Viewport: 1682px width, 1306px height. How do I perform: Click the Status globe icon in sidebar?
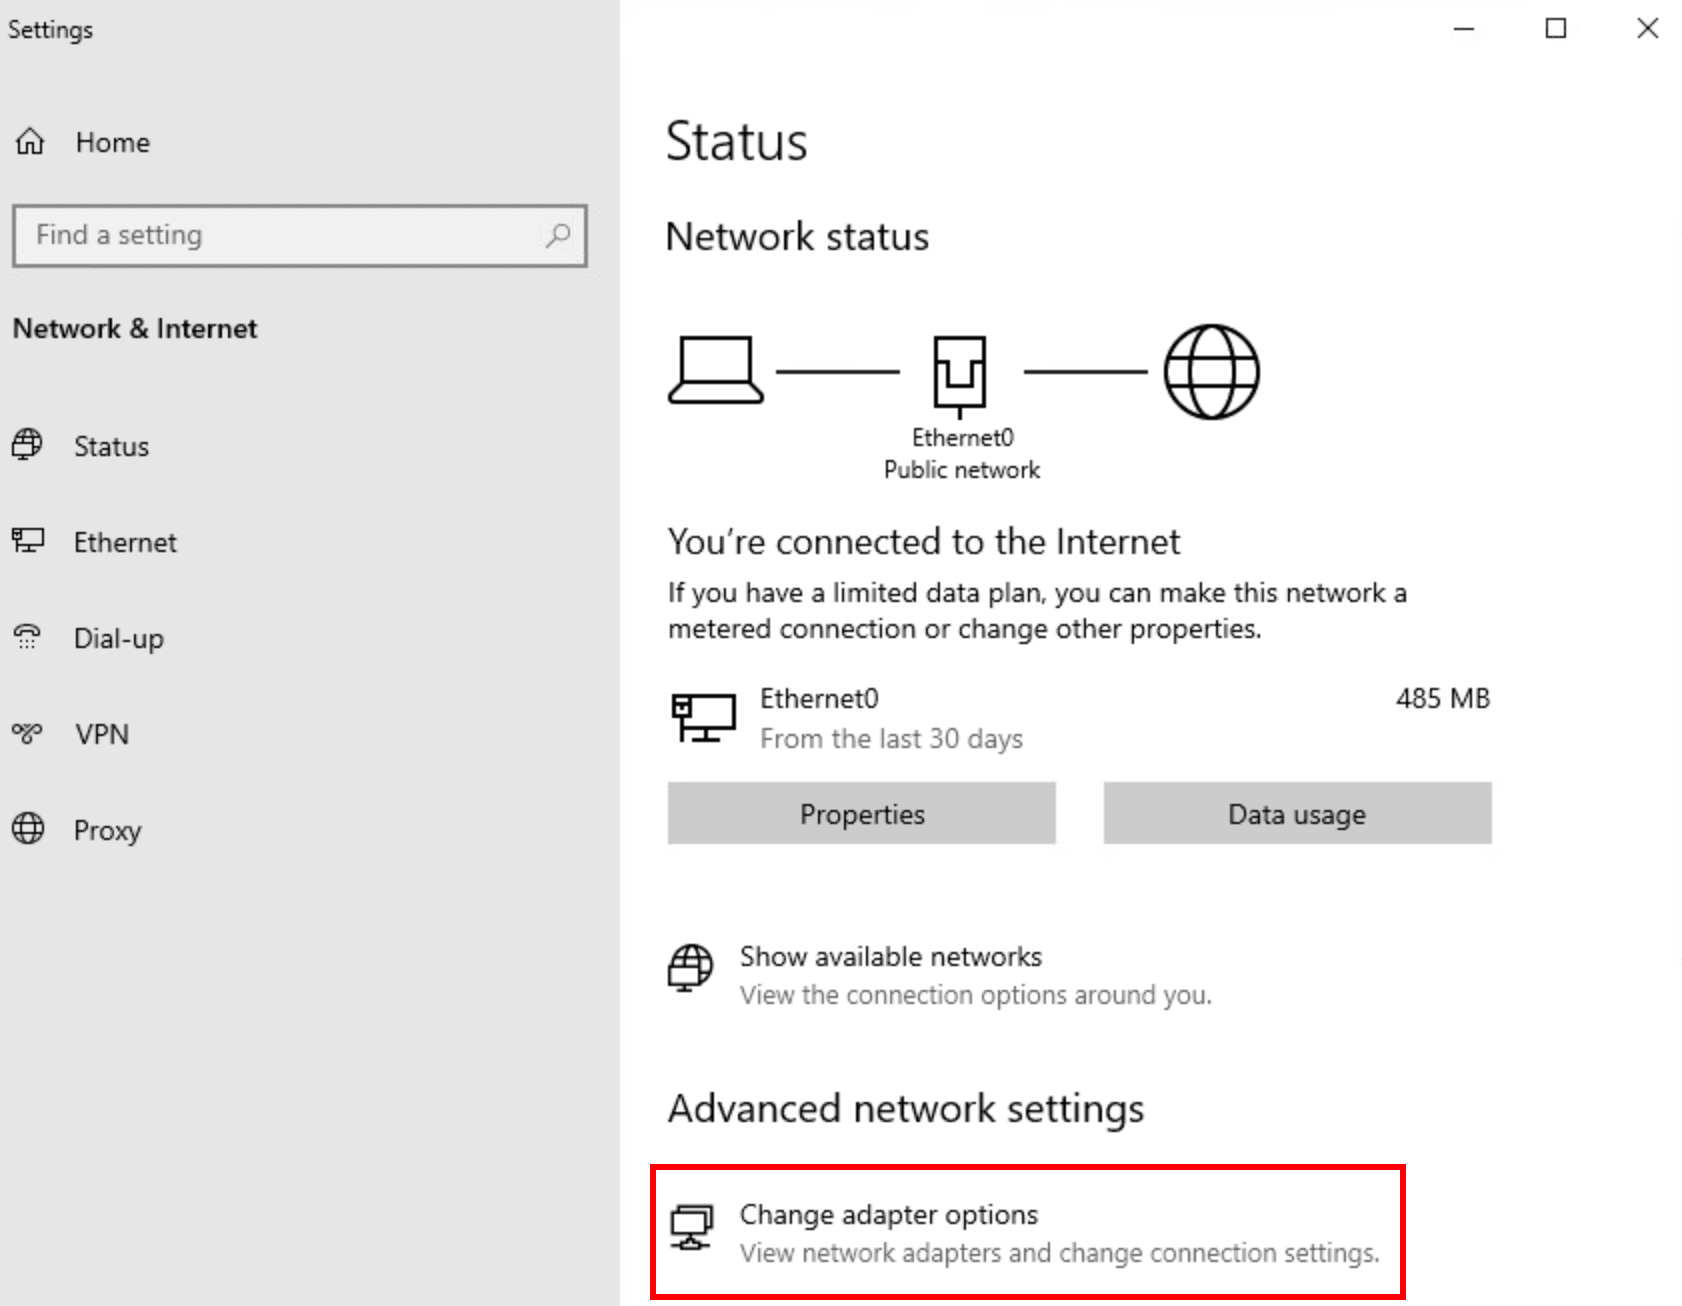click(28, 445)
